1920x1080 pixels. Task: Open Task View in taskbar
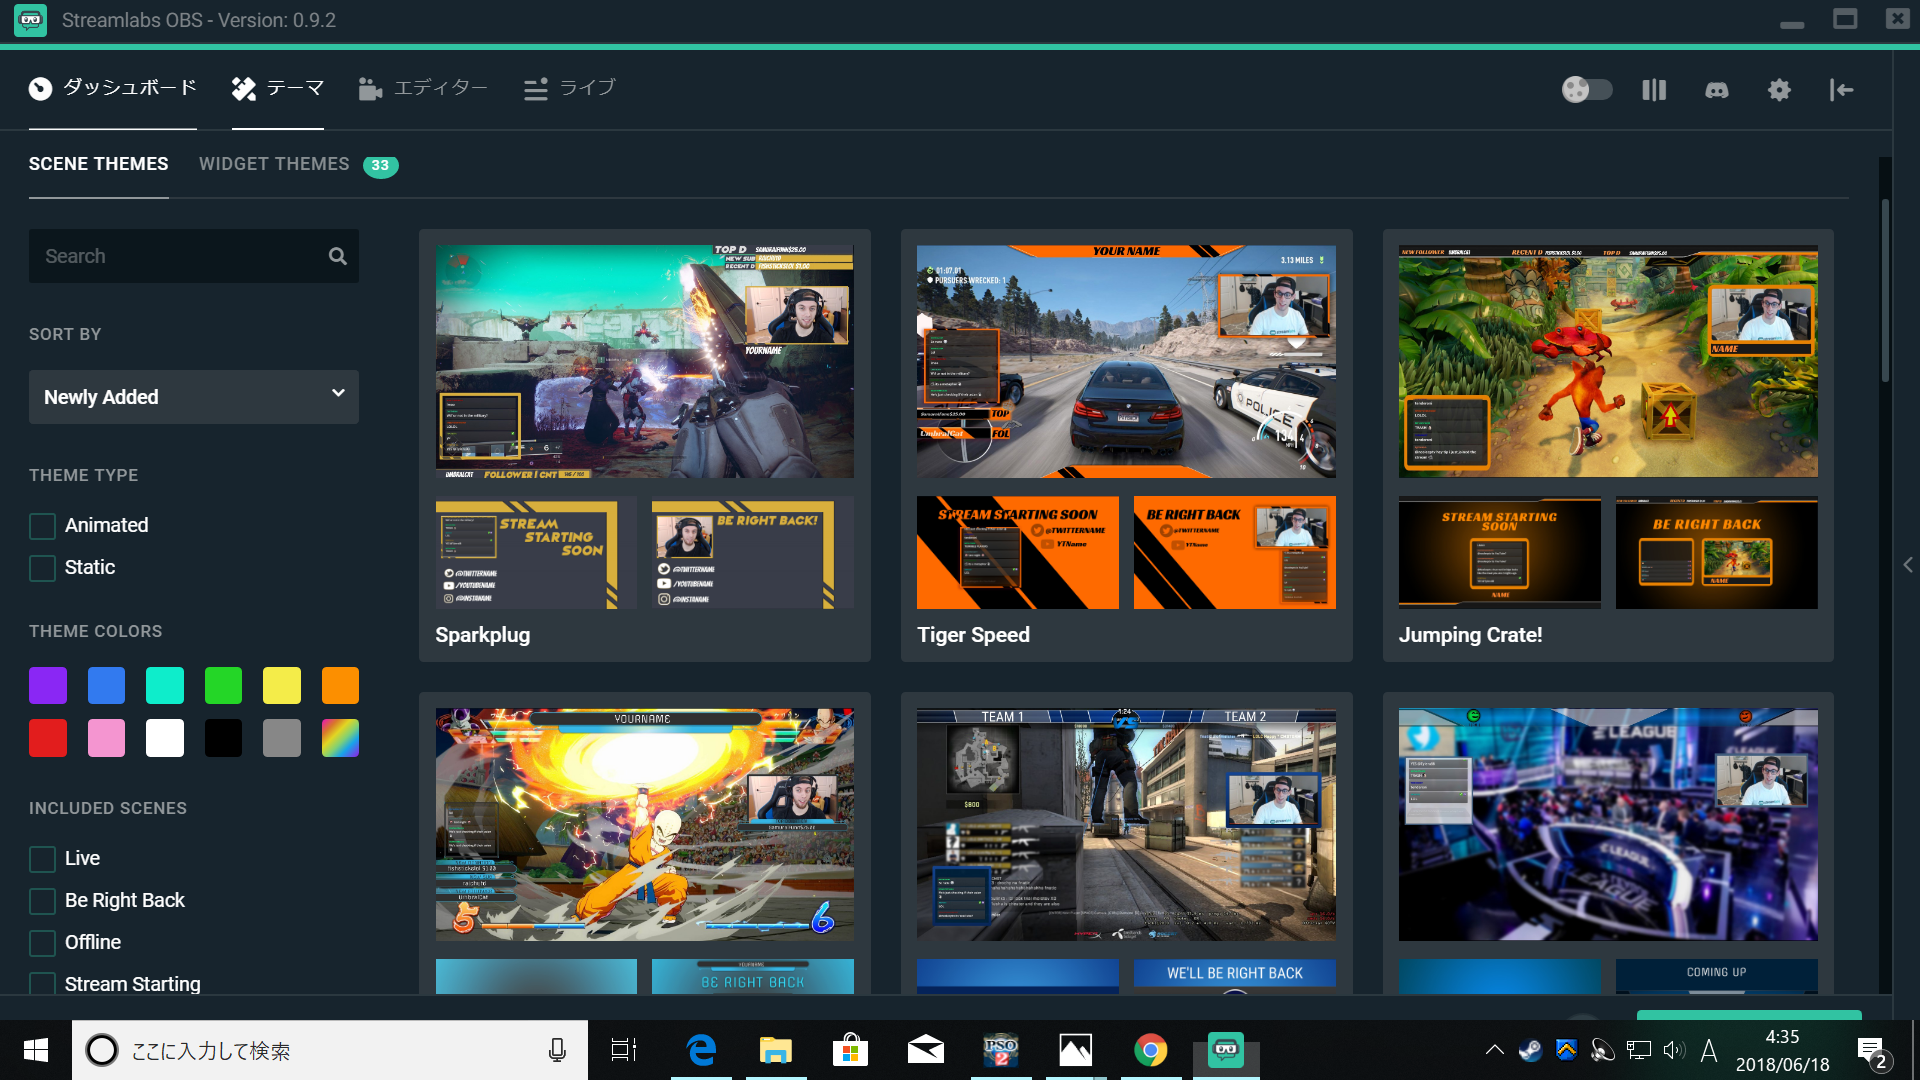click(624, 1050)
